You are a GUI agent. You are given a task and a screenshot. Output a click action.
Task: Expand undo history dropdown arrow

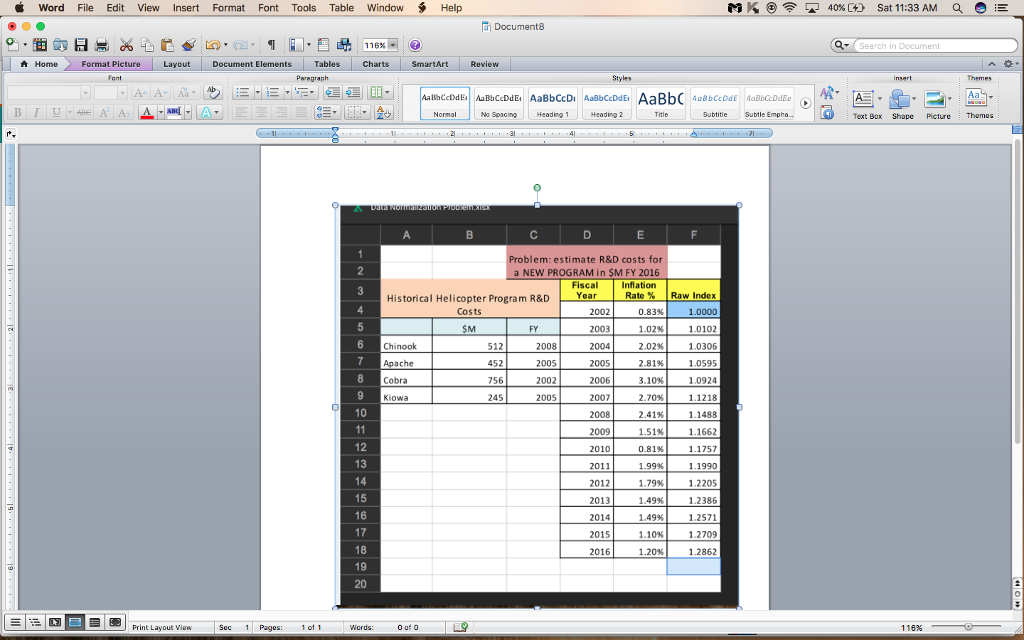[226, 45]
